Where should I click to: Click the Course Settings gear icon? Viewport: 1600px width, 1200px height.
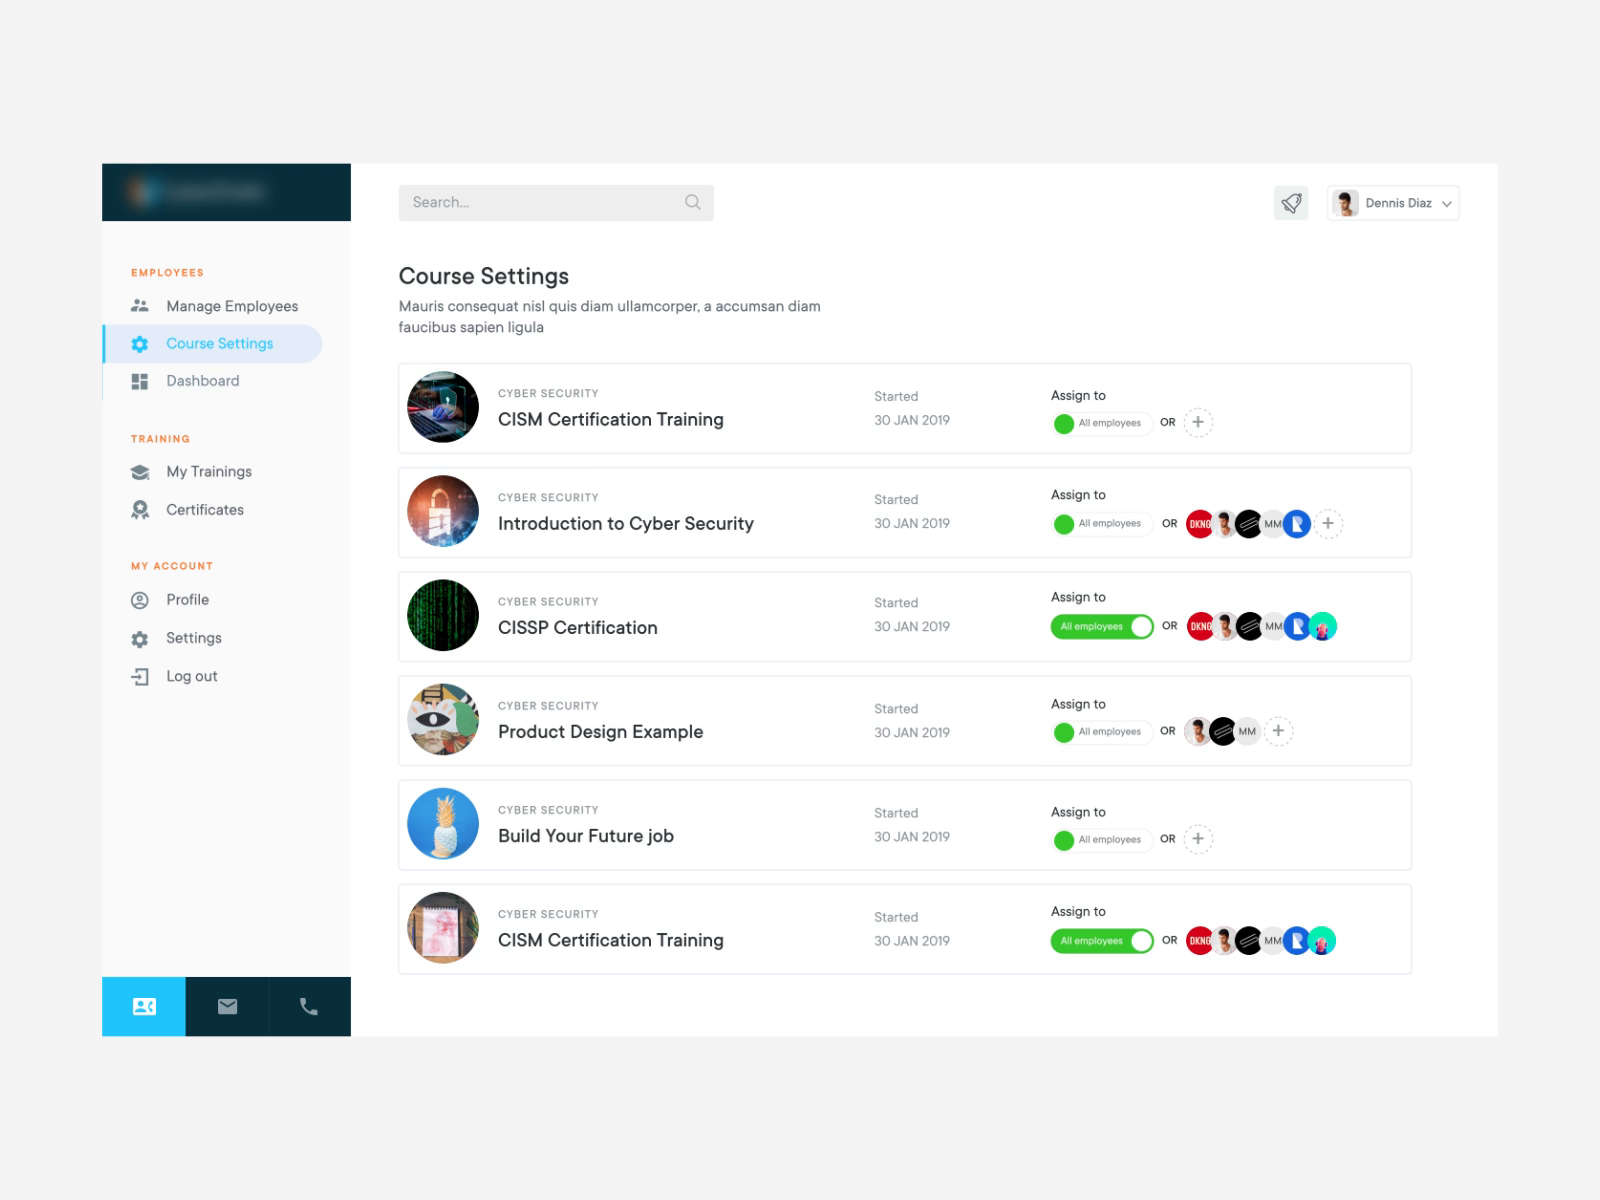pos(141,343)
